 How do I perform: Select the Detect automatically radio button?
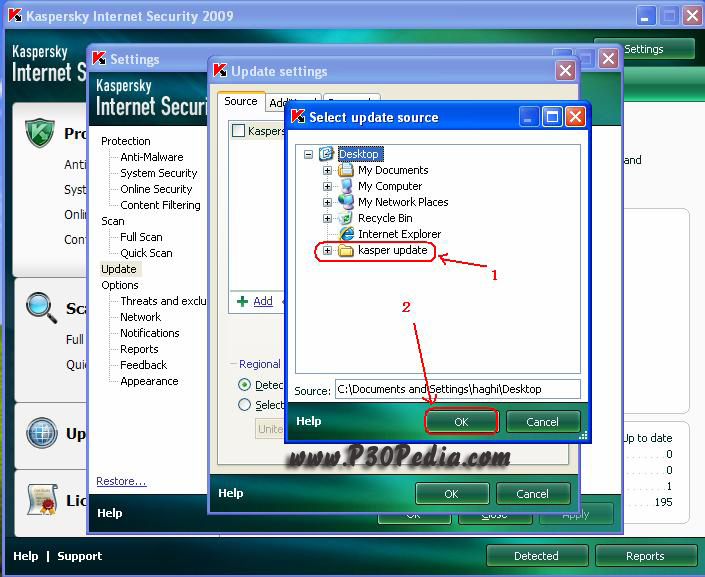pos(244,385)
